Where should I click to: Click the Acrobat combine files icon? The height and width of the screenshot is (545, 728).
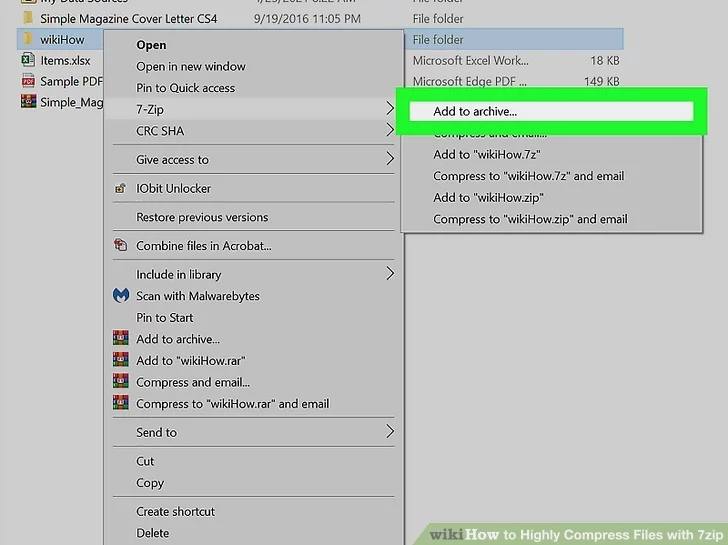[x=121, y=245]
